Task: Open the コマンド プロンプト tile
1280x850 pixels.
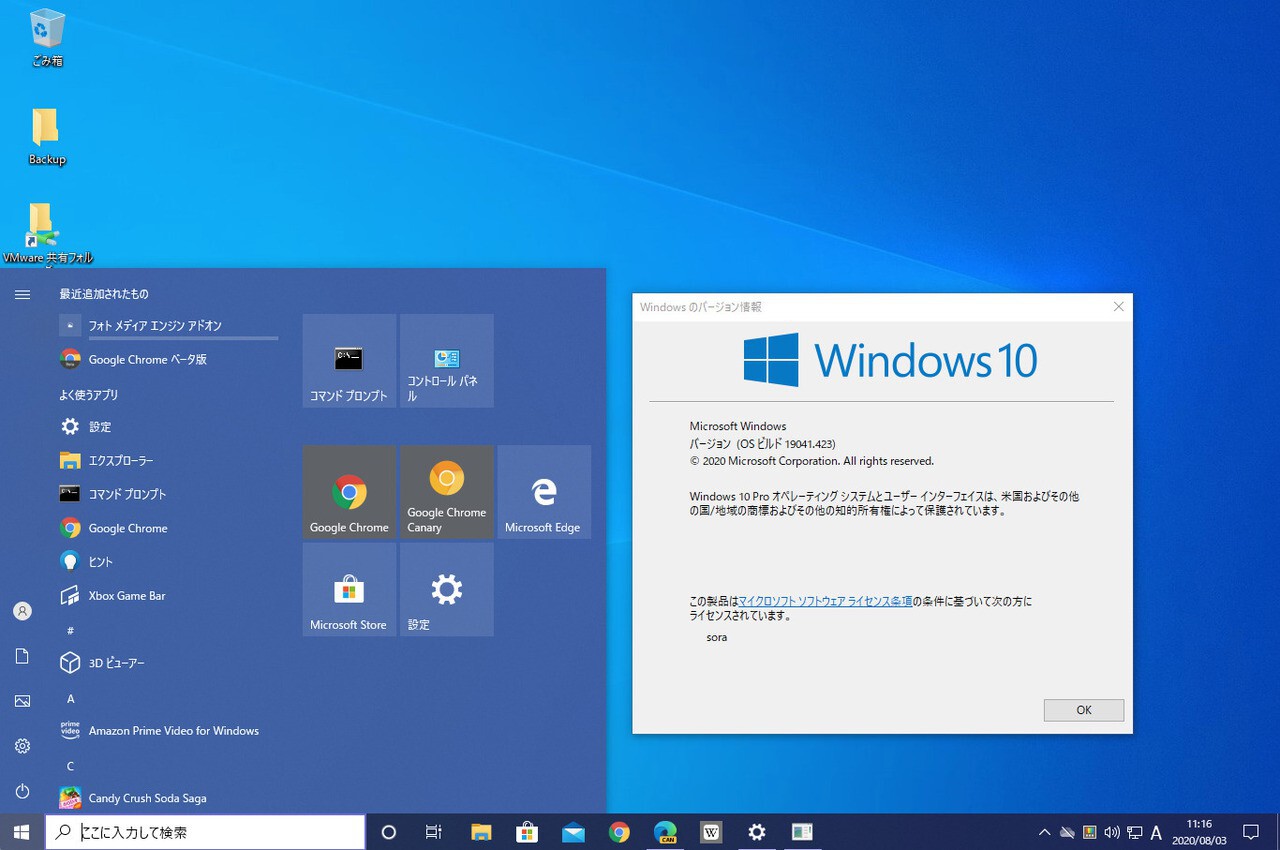Action: [x=349, y=361]
